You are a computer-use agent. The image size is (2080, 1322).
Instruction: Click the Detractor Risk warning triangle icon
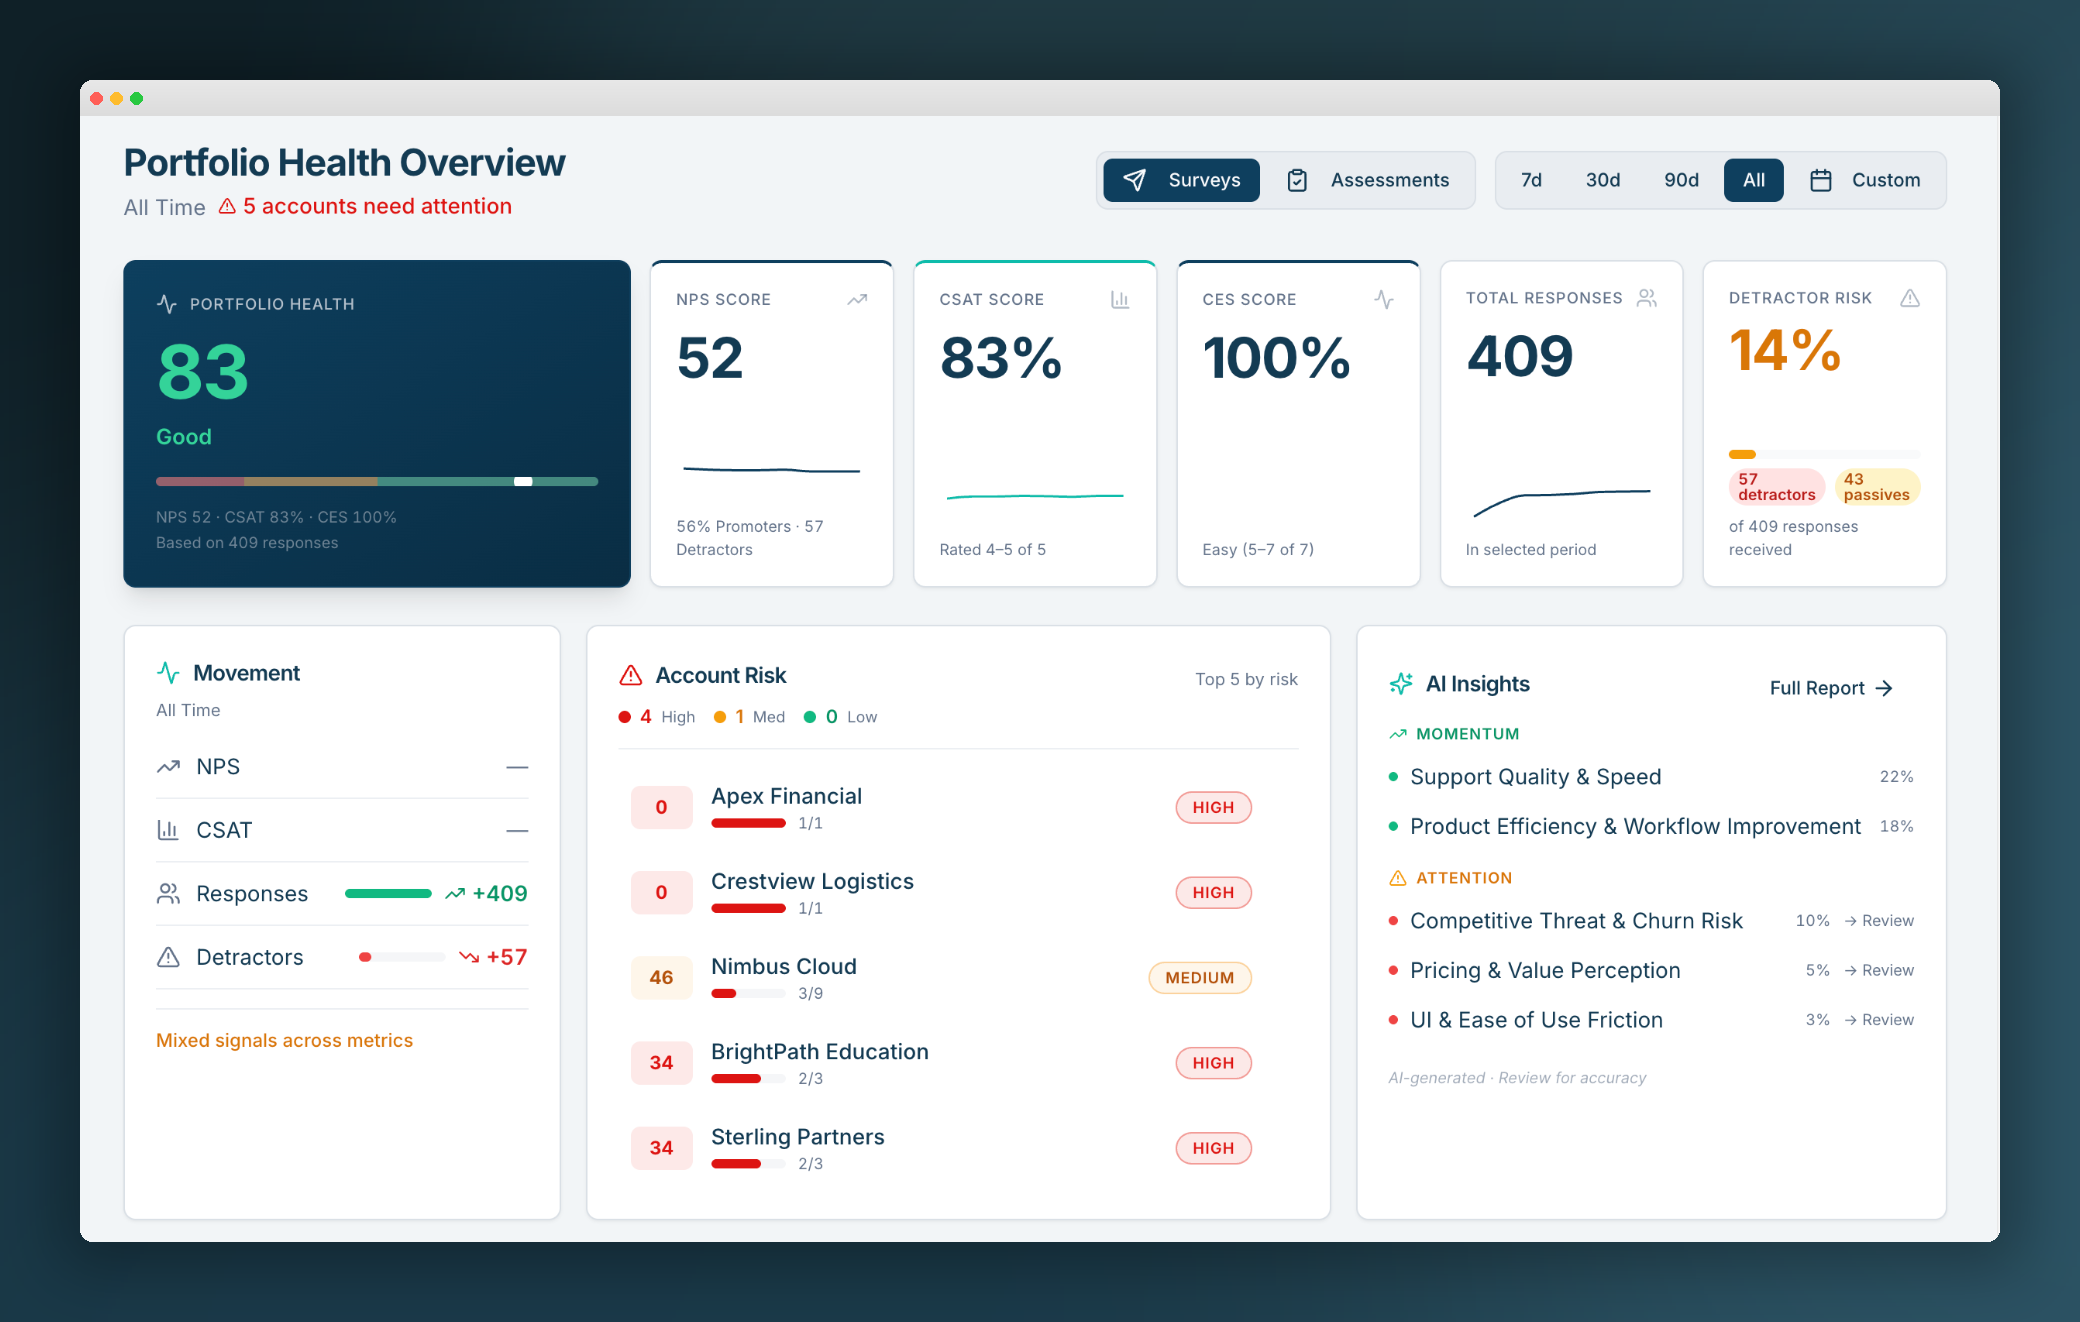tap(1910, 298)
